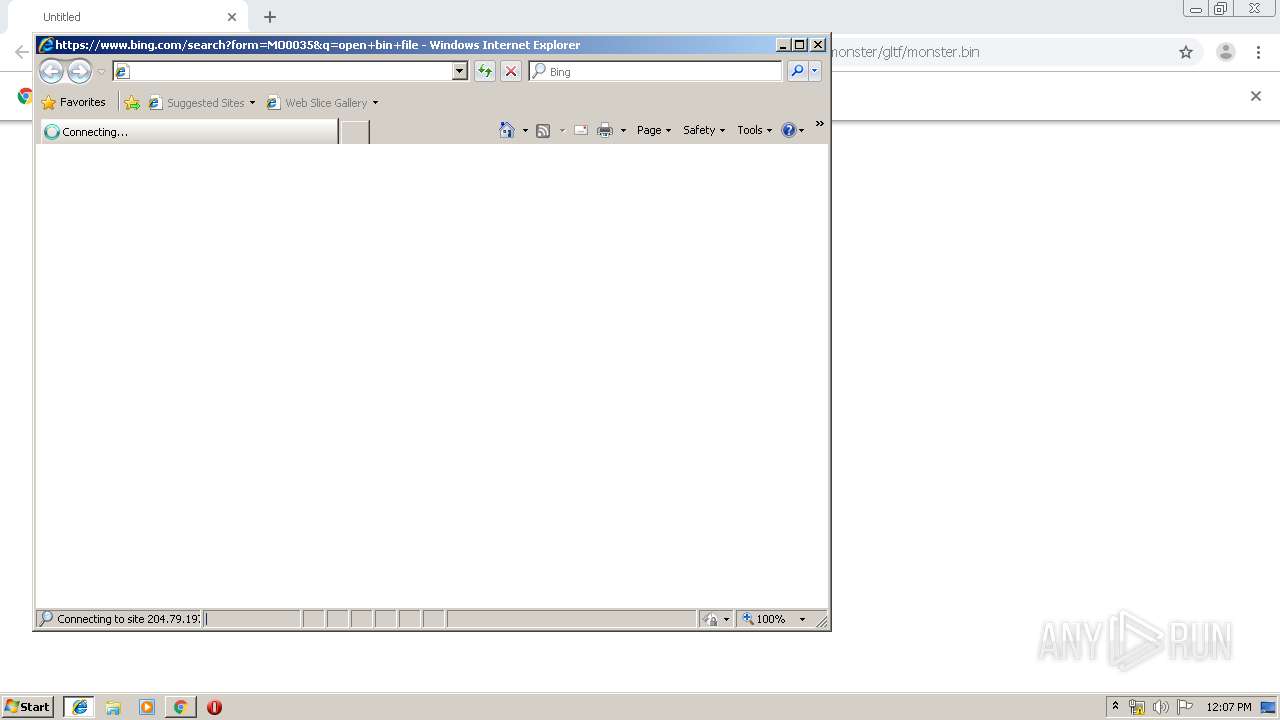Open the Tools menu
Image resolution: width=1280 pixels, height=720 pixels.
click(755, 130)
